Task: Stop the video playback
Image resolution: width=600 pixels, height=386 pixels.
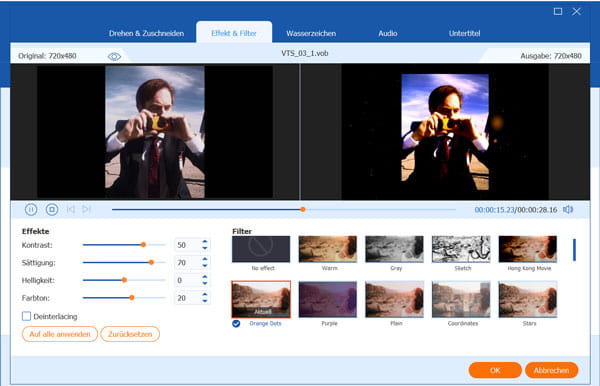Action: tap(52, 209)
